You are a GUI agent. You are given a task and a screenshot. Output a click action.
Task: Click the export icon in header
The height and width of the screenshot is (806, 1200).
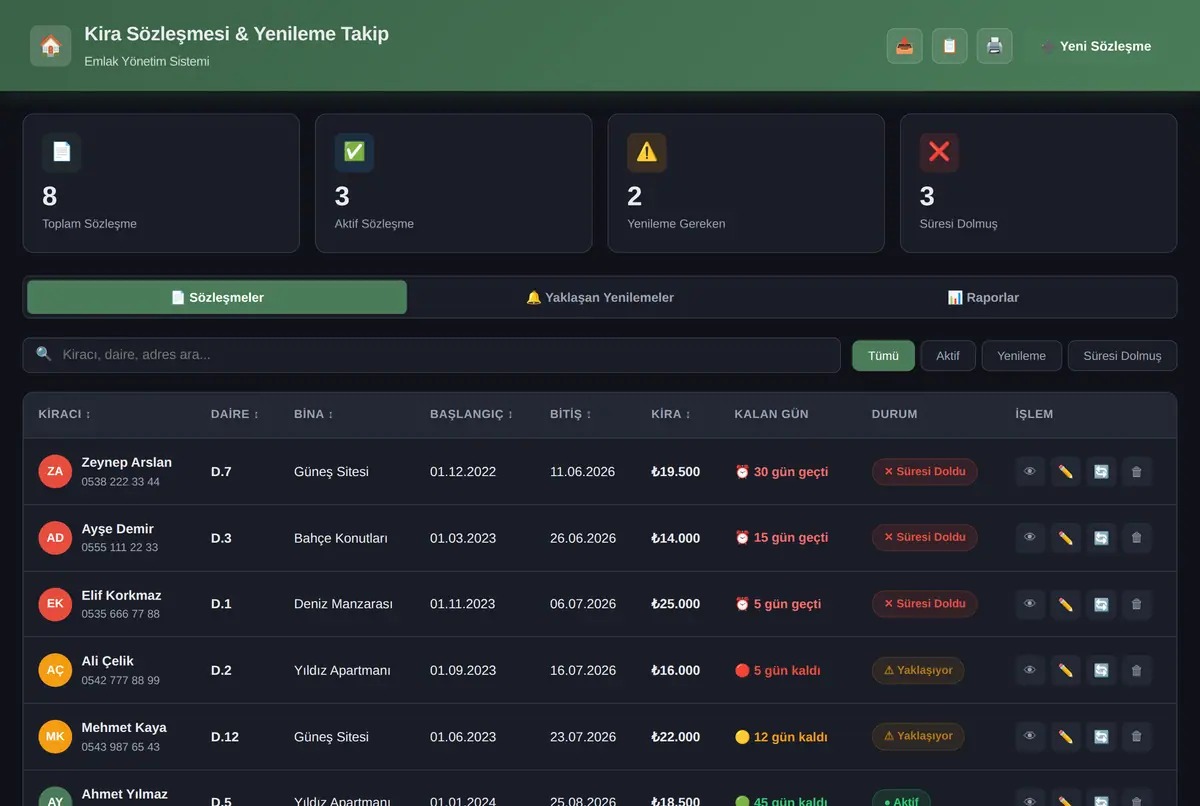pyautogui.click(x=904, y=46)
